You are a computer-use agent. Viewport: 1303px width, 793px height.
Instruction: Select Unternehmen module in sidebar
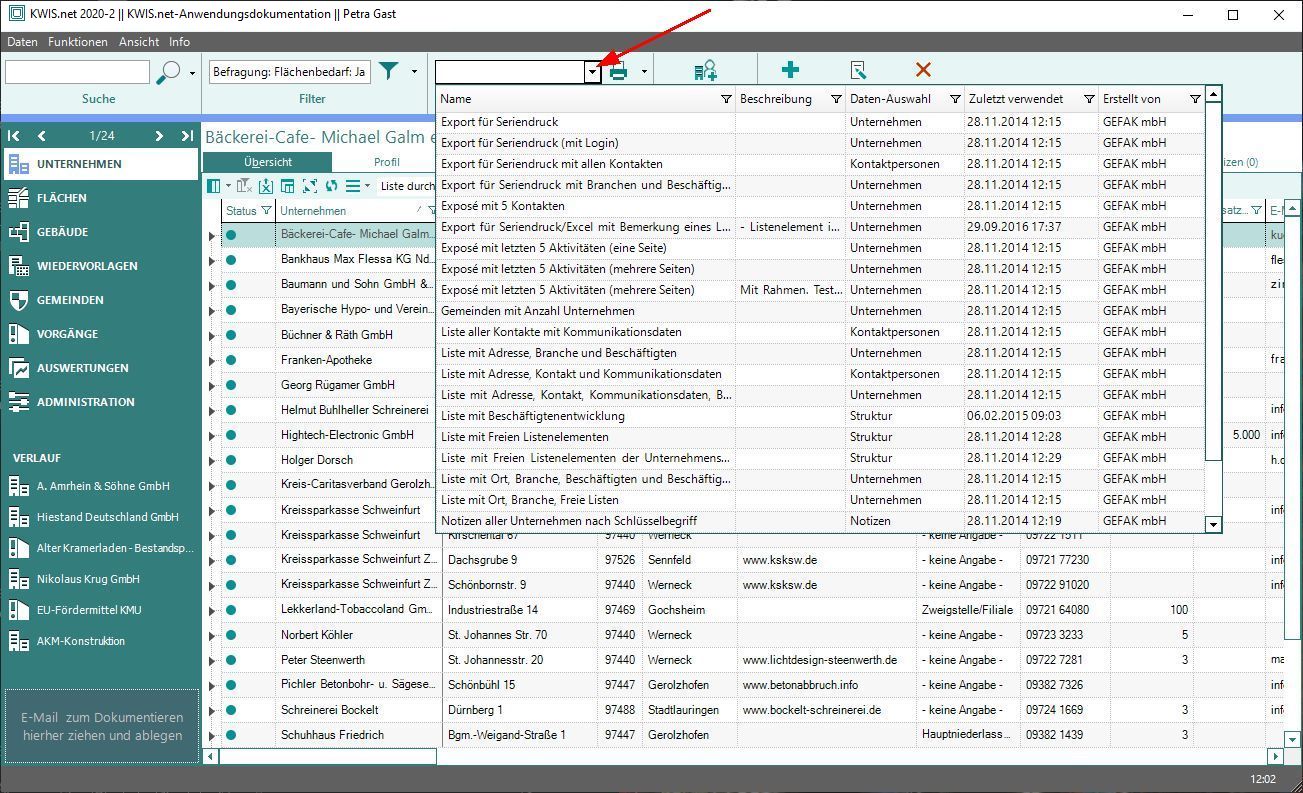100,164
